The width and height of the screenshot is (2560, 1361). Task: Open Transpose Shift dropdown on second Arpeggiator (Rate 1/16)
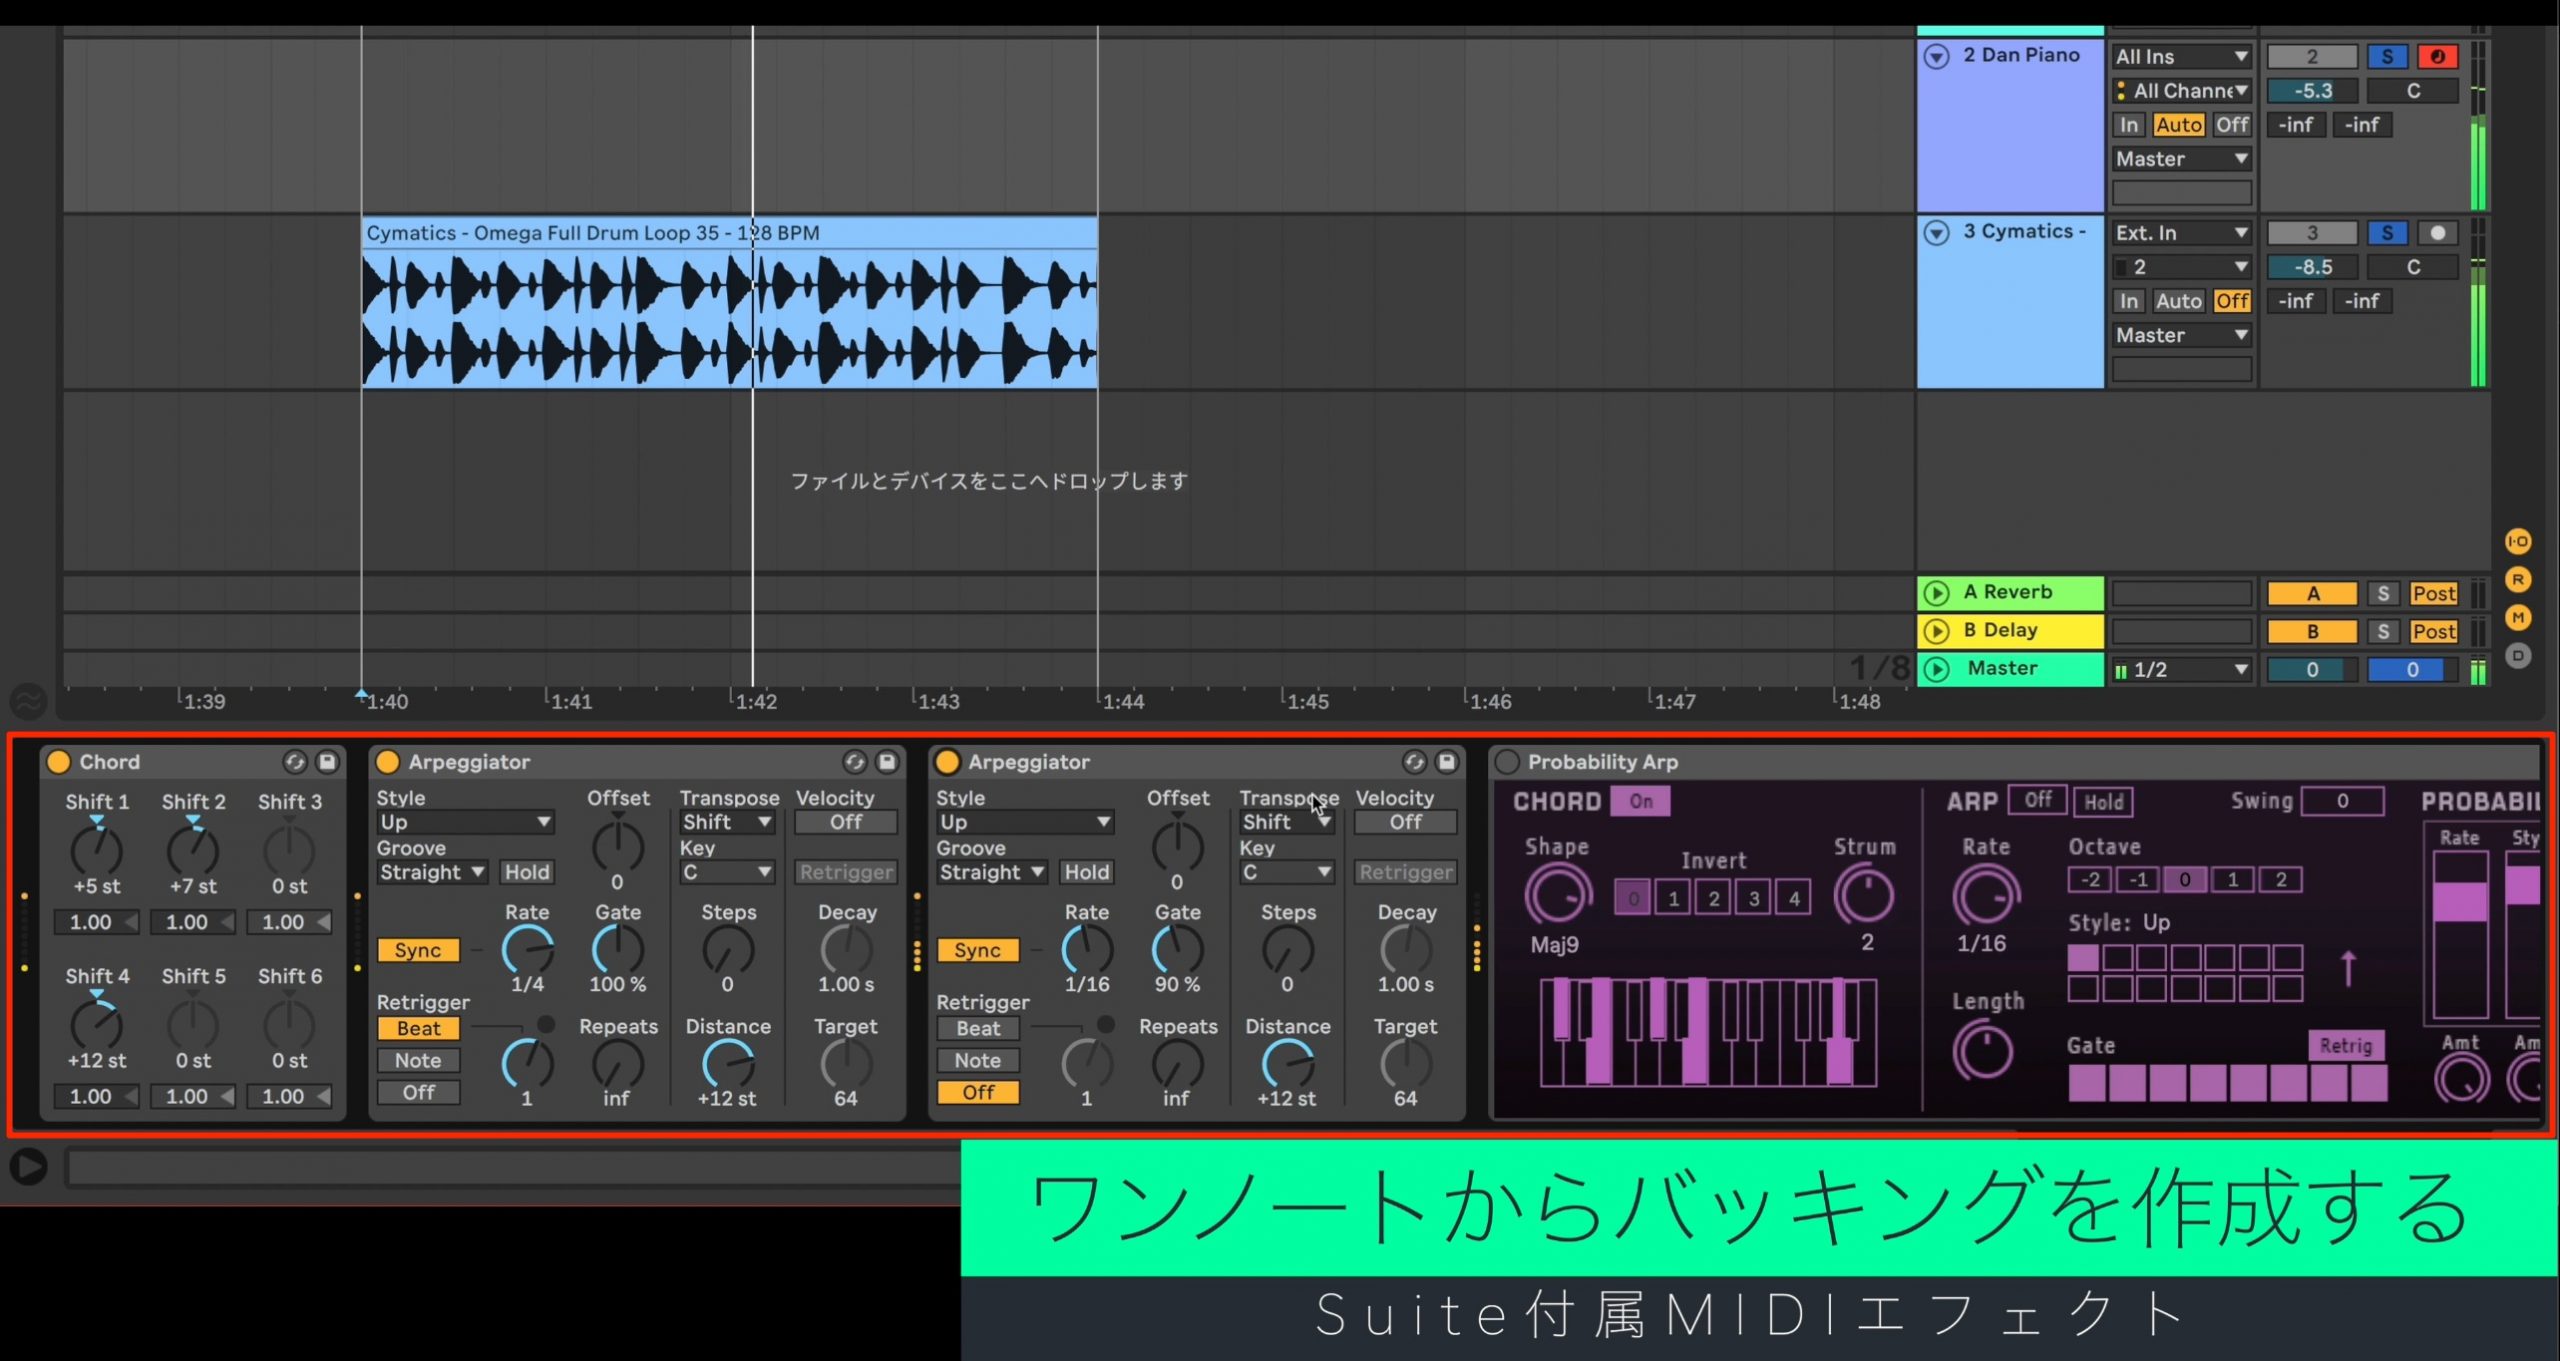tap(1287, 822)
